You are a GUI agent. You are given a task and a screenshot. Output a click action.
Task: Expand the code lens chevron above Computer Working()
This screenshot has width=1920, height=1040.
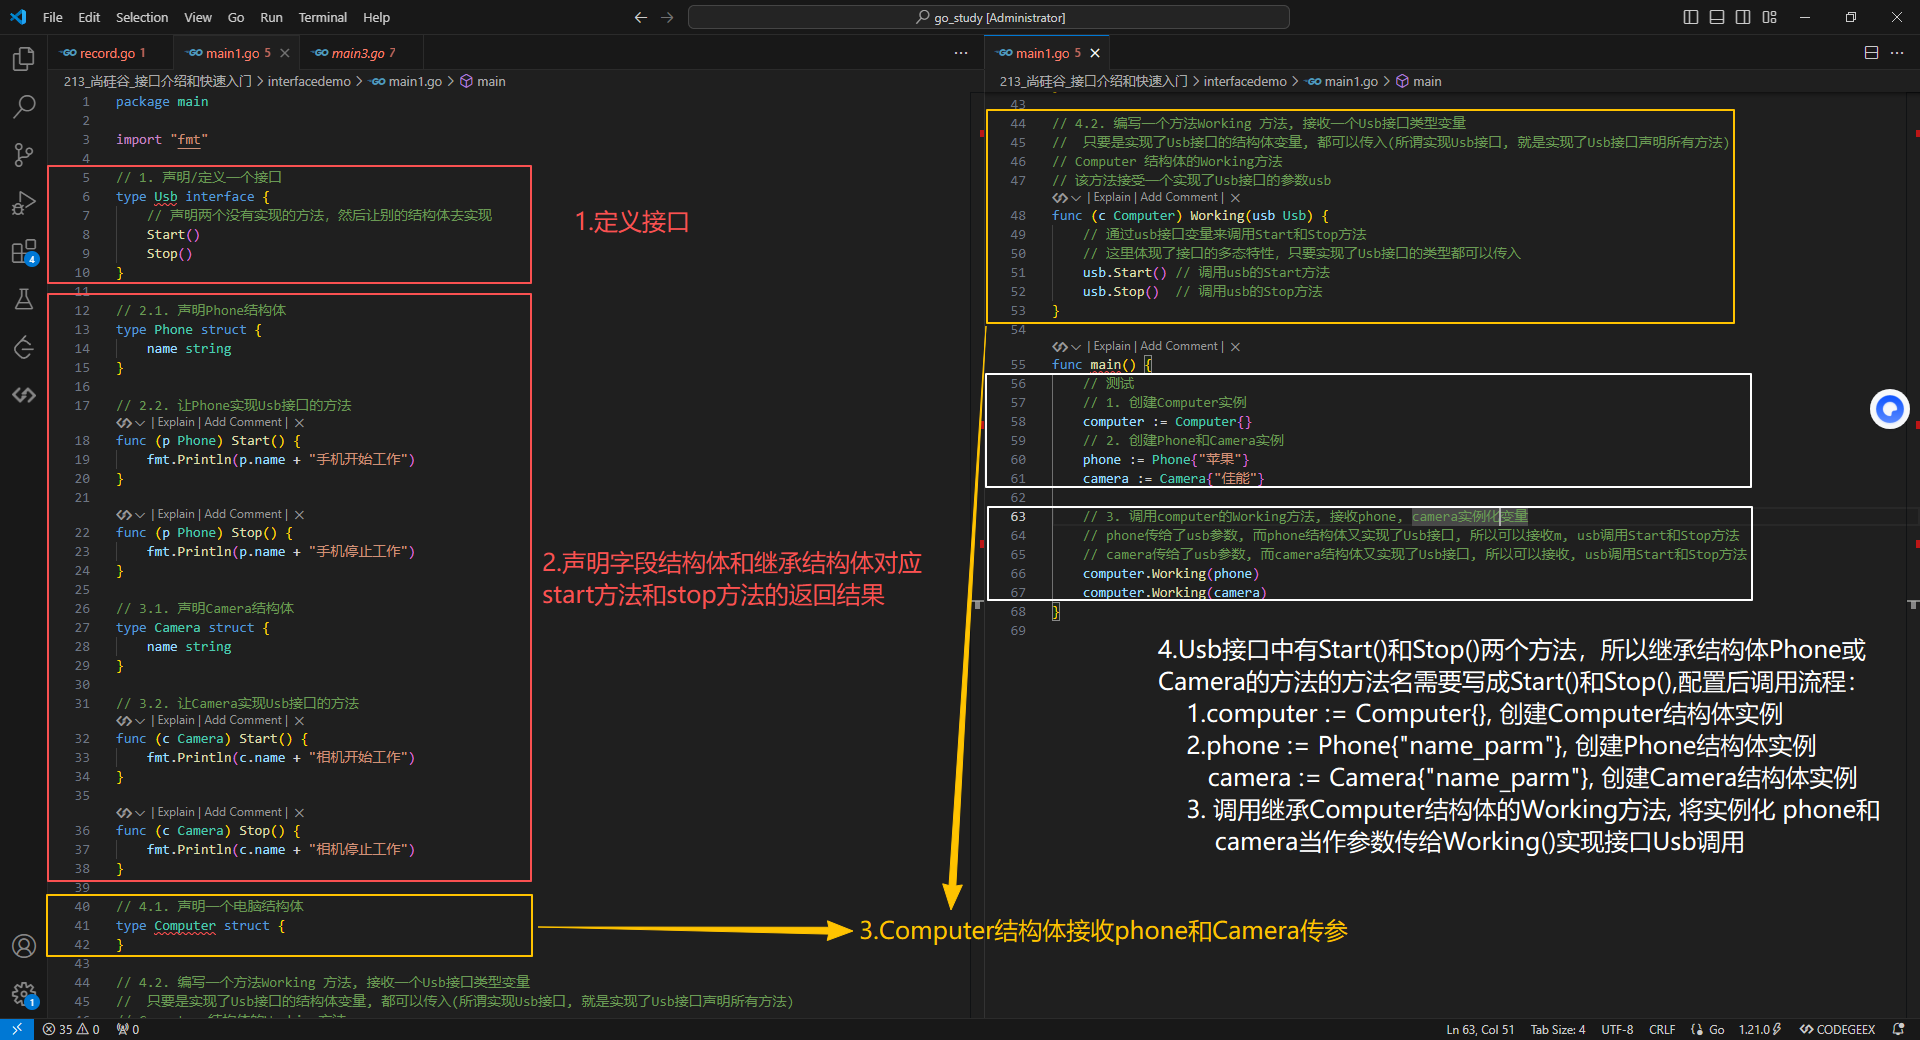[1075, 198]
